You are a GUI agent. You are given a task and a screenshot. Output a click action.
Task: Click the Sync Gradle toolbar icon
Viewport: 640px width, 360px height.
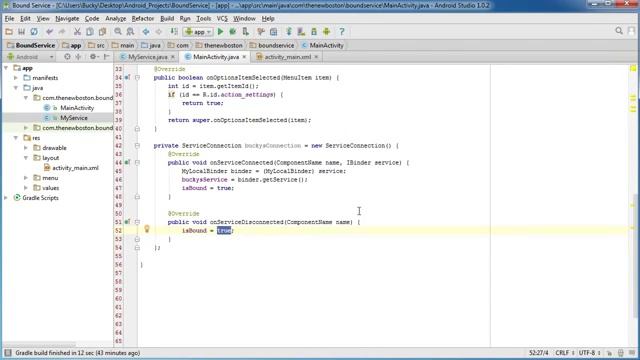[x=289, y=31]
